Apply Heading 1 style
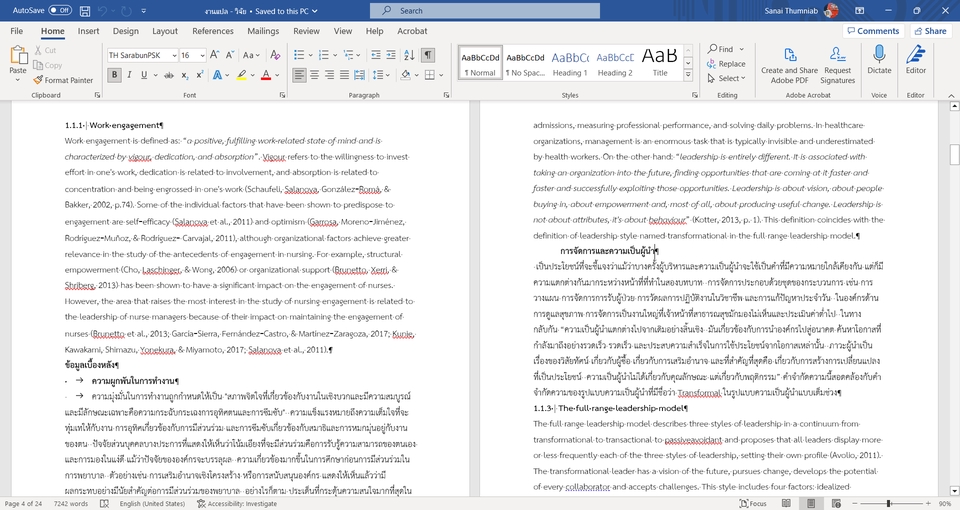 coord(570,63)
